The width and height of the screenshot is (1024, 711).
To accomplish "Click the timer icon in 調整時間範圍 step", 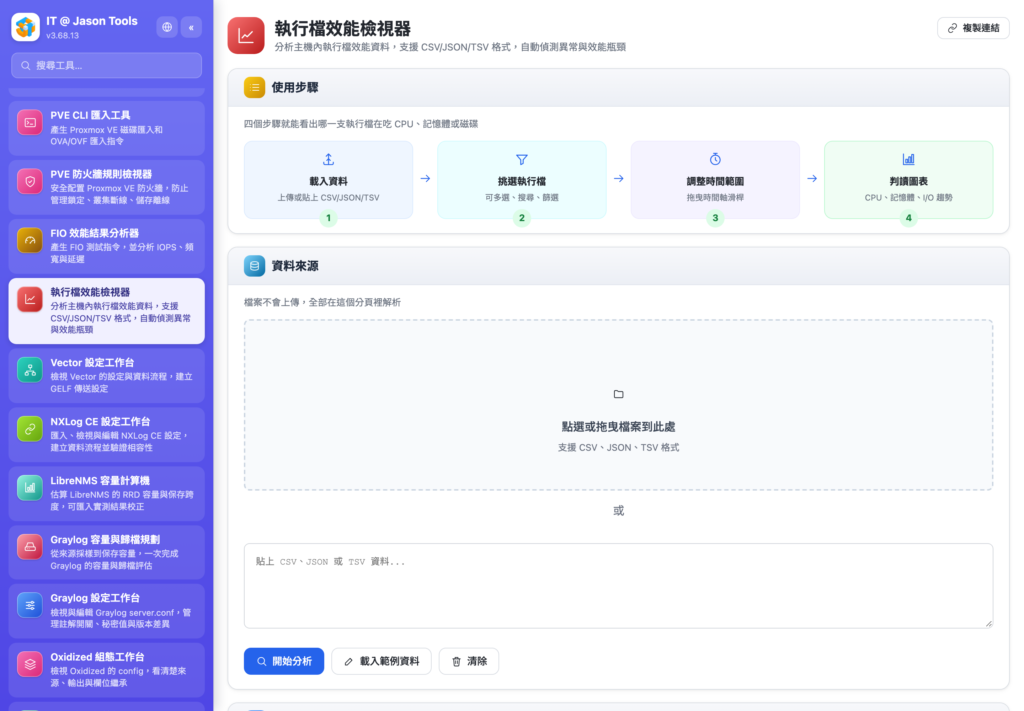I will 715,159.
